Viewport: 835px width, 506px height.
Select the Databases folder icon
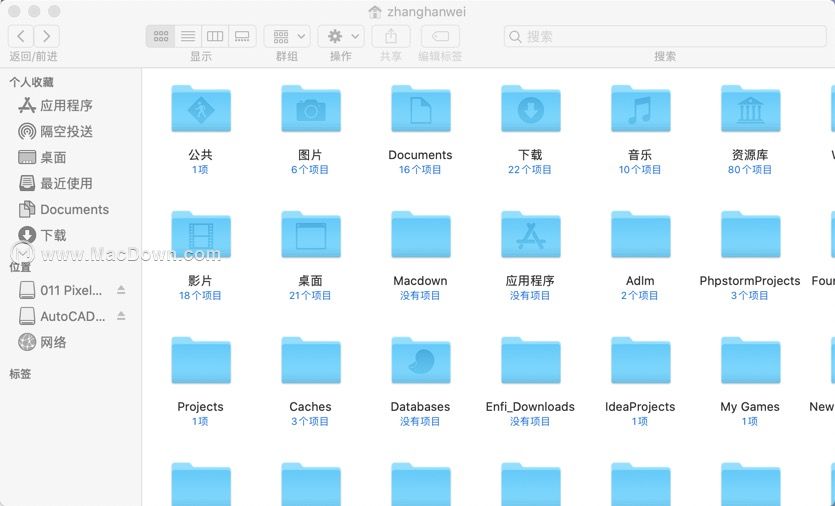point(421,361)
